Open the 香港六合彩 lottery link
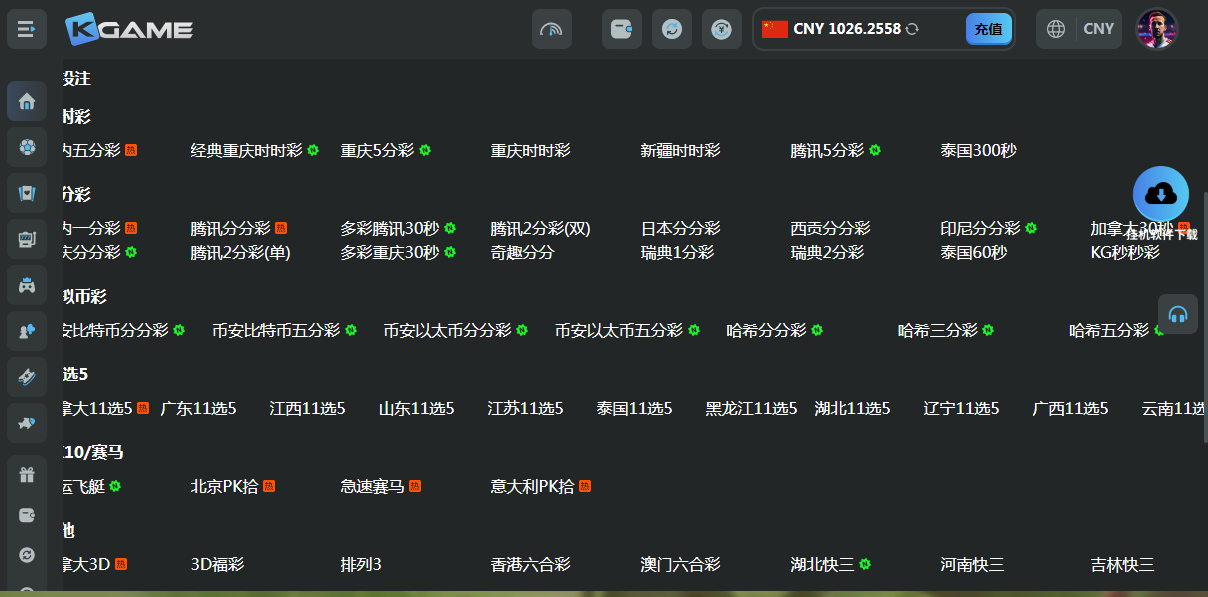 [x=530, y=565]
